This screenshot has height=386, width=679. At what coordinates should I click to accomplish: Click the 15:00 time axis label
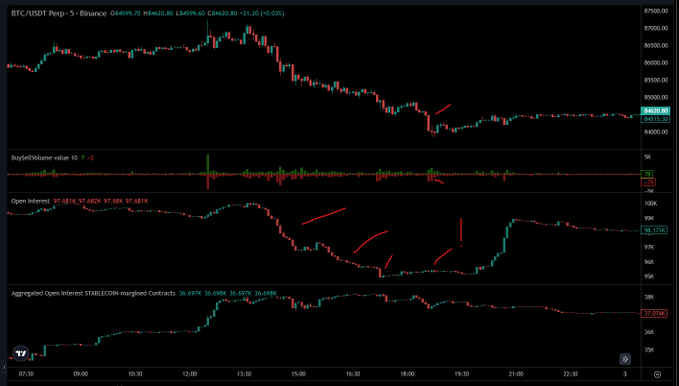(298, 374)
